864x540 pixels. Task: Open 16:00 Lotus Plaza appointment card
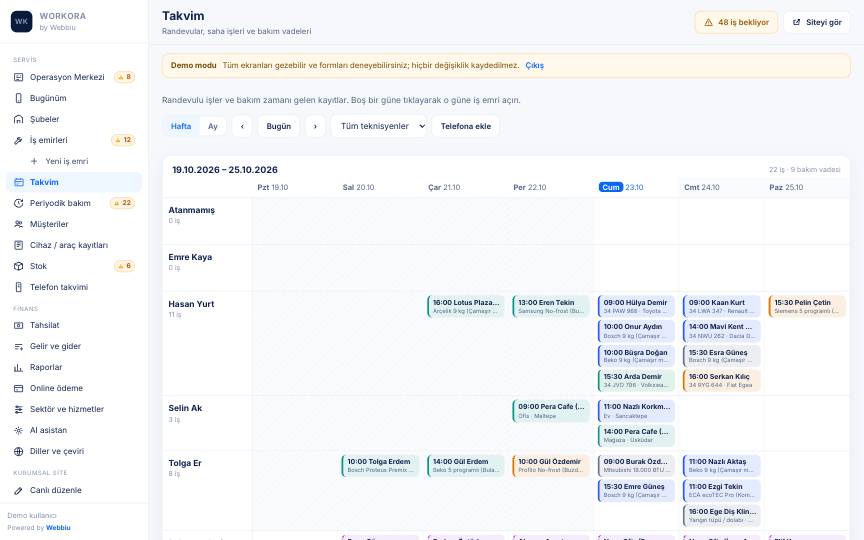[x=466, y=306]
